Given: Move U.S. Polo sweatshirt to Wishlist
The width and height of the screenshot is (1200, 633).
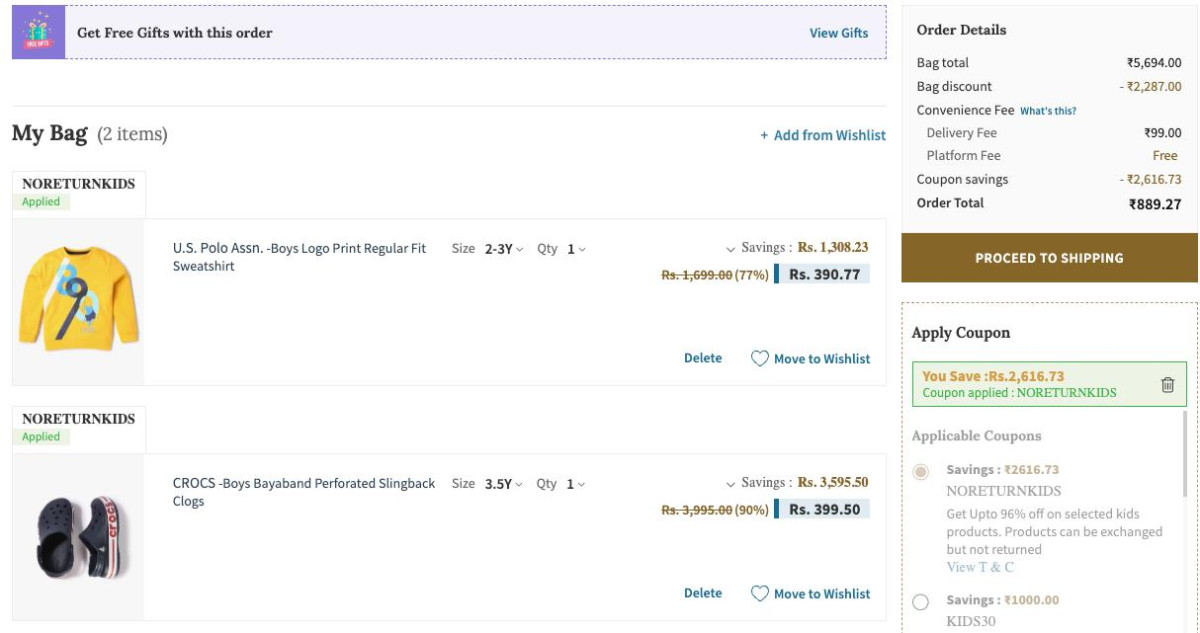Looking at the screenshot, I should 822,359.
